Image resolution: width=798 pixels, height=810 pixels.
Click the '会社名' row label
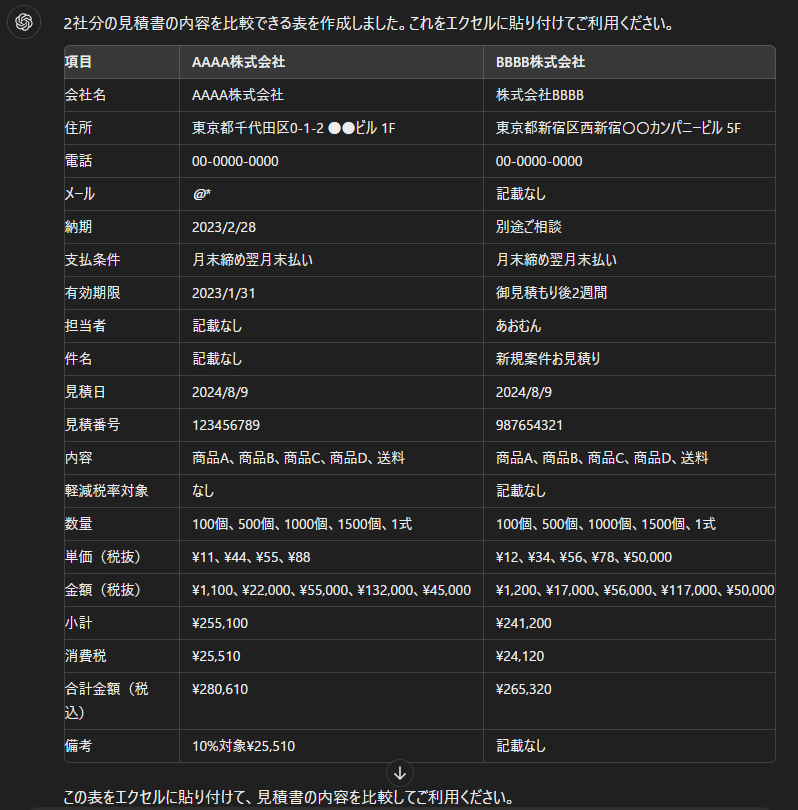point(85,95)
